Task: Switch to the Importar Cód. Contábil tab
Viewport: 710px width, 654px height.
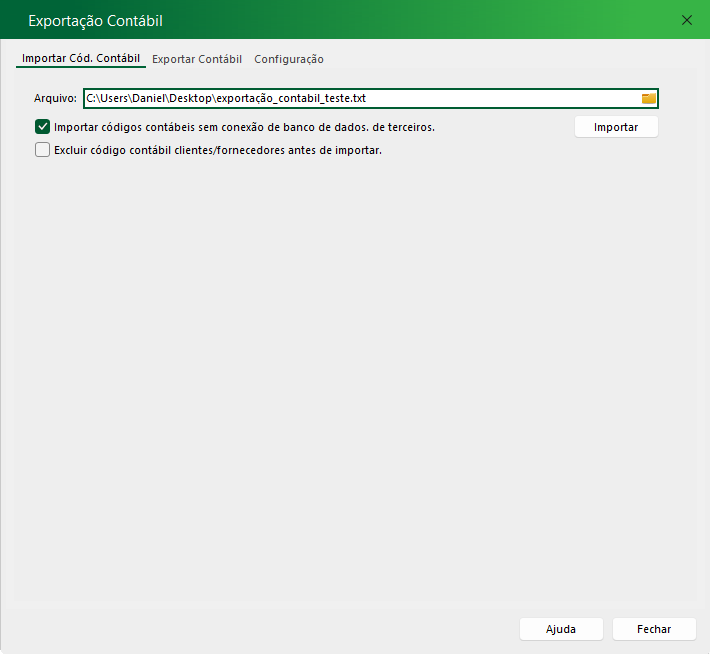Action: pos(81,59)
